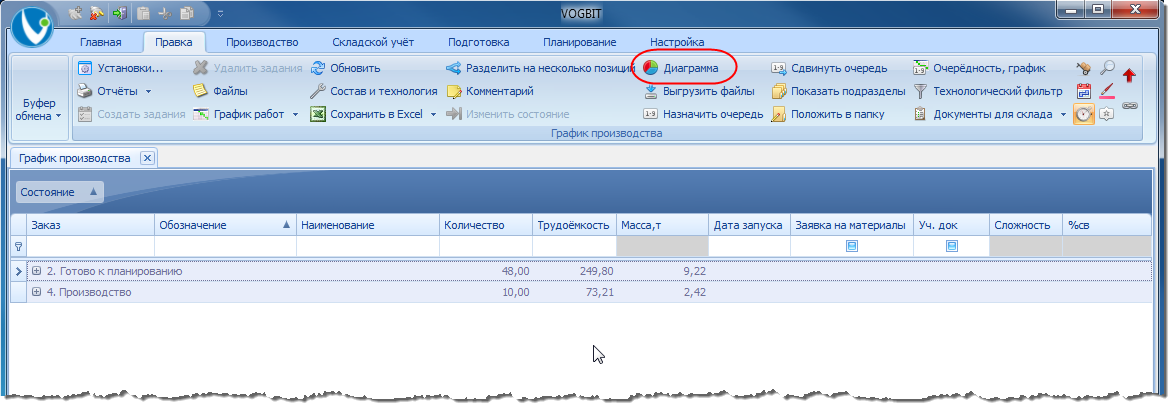Click the Дата запуска filter row field

[x=749, y=246]
